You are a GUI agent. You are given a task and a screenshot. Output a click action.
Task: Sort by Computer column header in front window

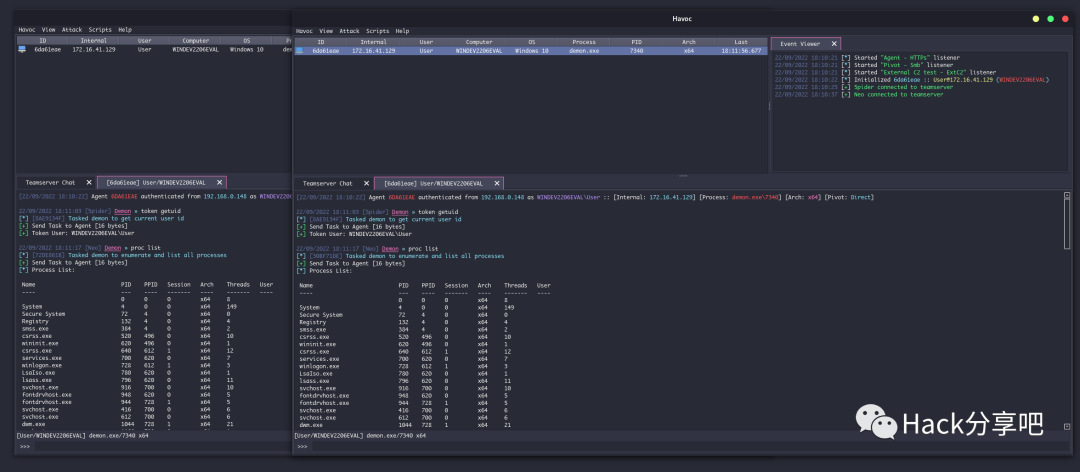pos(479,43)
